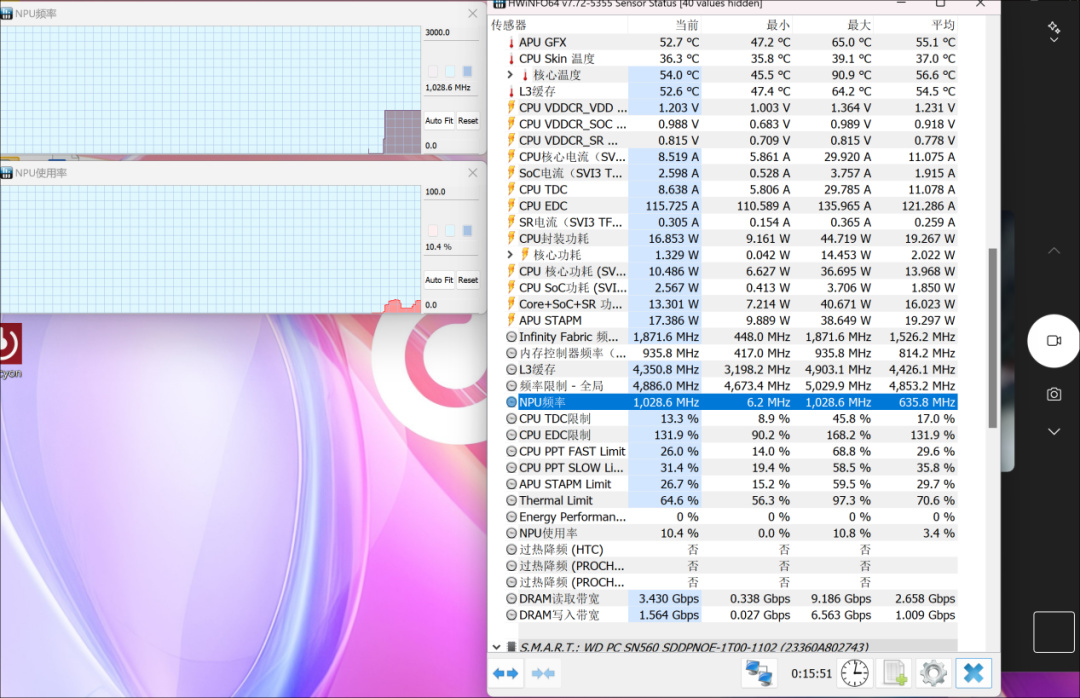Click circle icon on highlighted NPU频率 row
This screenshot has width=1080, height=698.
click(x=511, y=402)
